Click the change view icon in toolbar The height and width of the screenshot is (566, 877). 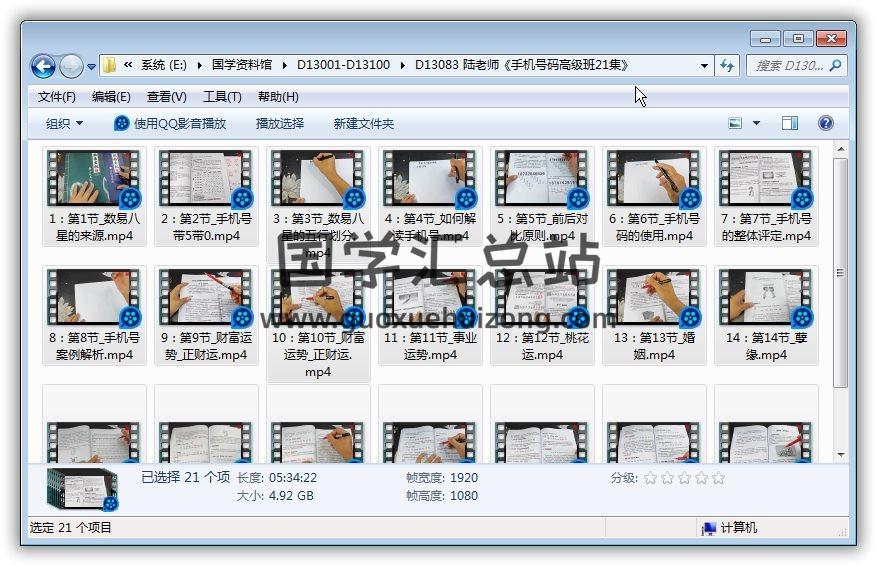pyautogui.click(x=735, y=123)
